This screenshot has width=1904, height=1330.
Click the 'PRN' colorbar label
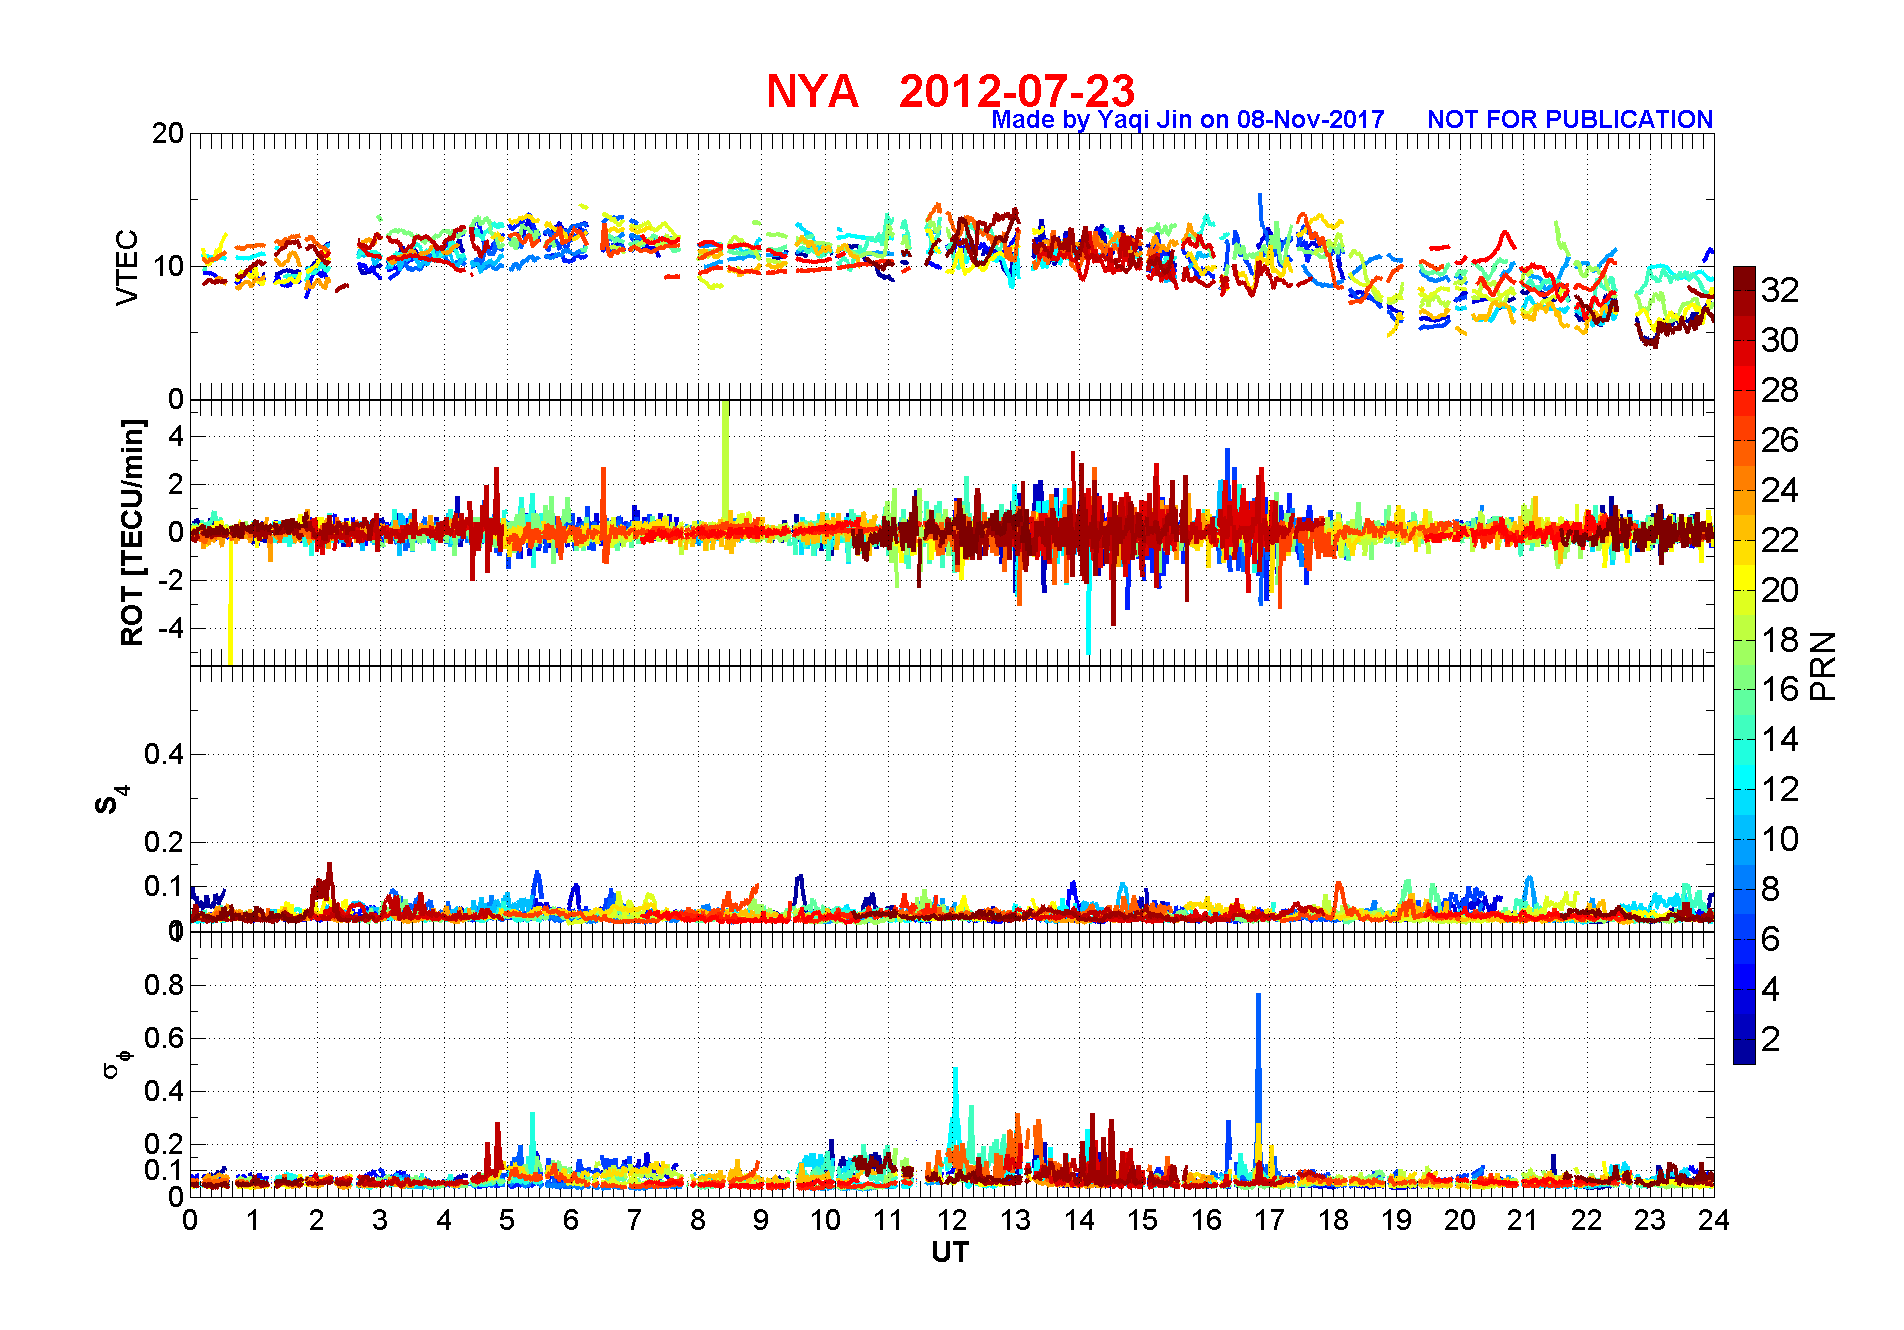click(1823, 666)
